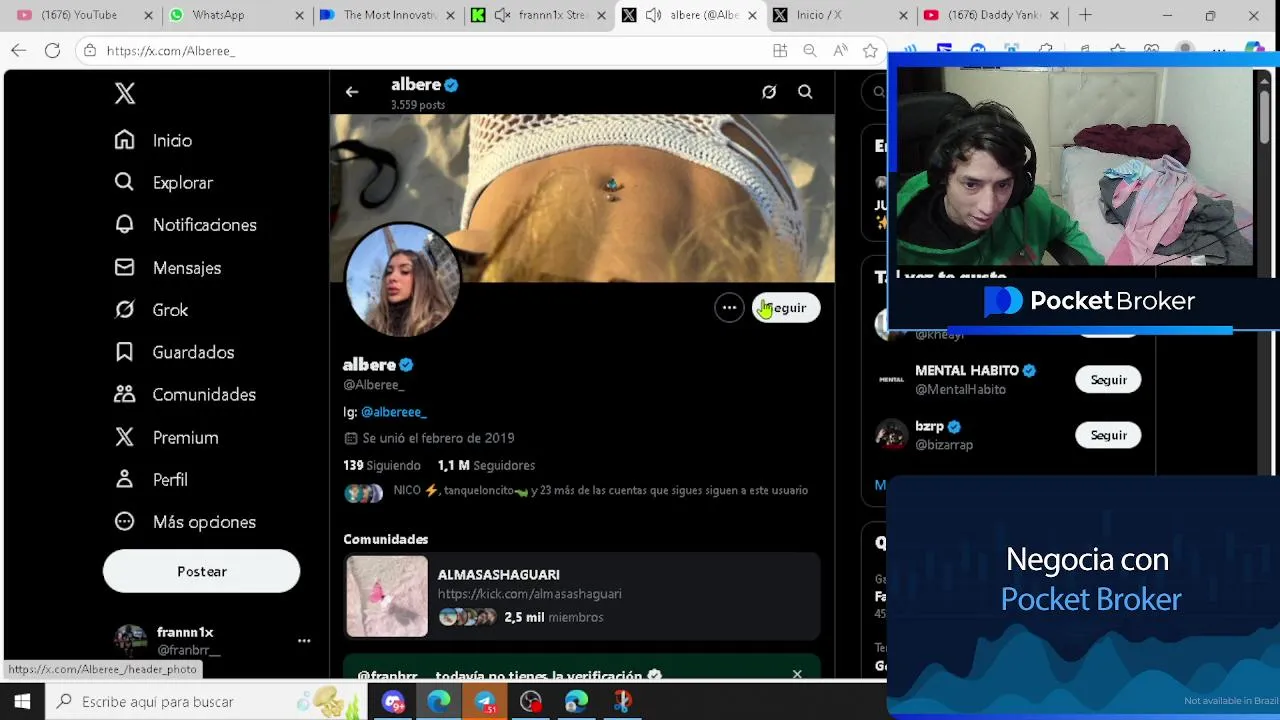
Task: Open Guardados bookmarks
Action: click(174, 352)
